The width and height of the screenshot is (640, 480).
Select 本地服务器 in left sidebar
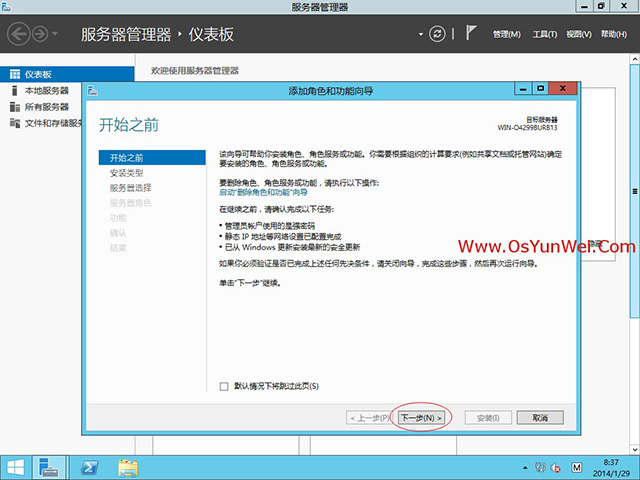(46, 91)
